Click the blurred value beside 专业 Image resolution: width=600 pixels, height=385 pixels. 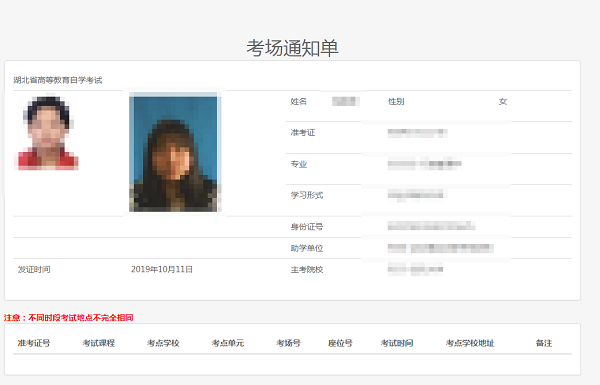[424, 164]
